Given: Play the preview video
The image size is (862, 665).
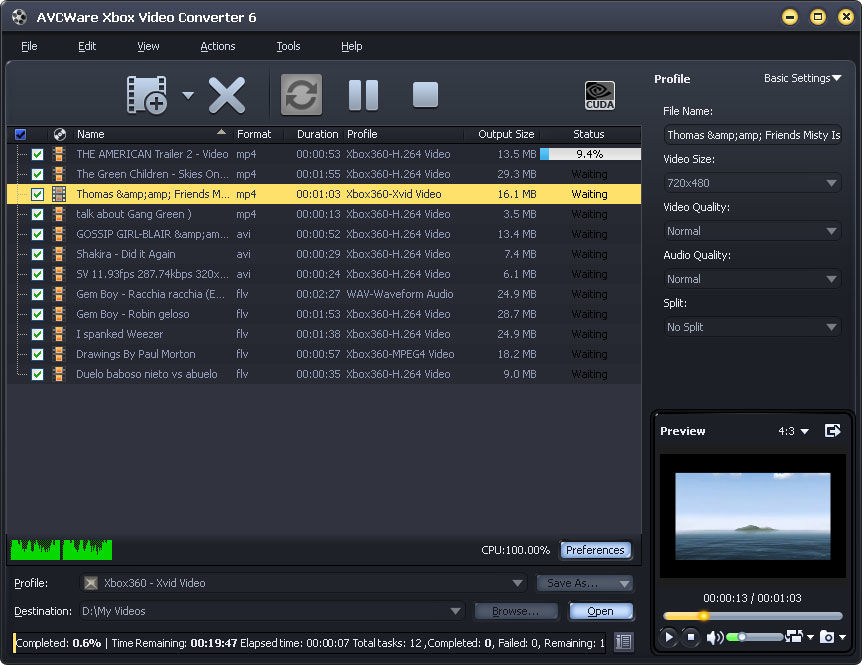Looking at the screenshot, I should [x=668, y=636].
